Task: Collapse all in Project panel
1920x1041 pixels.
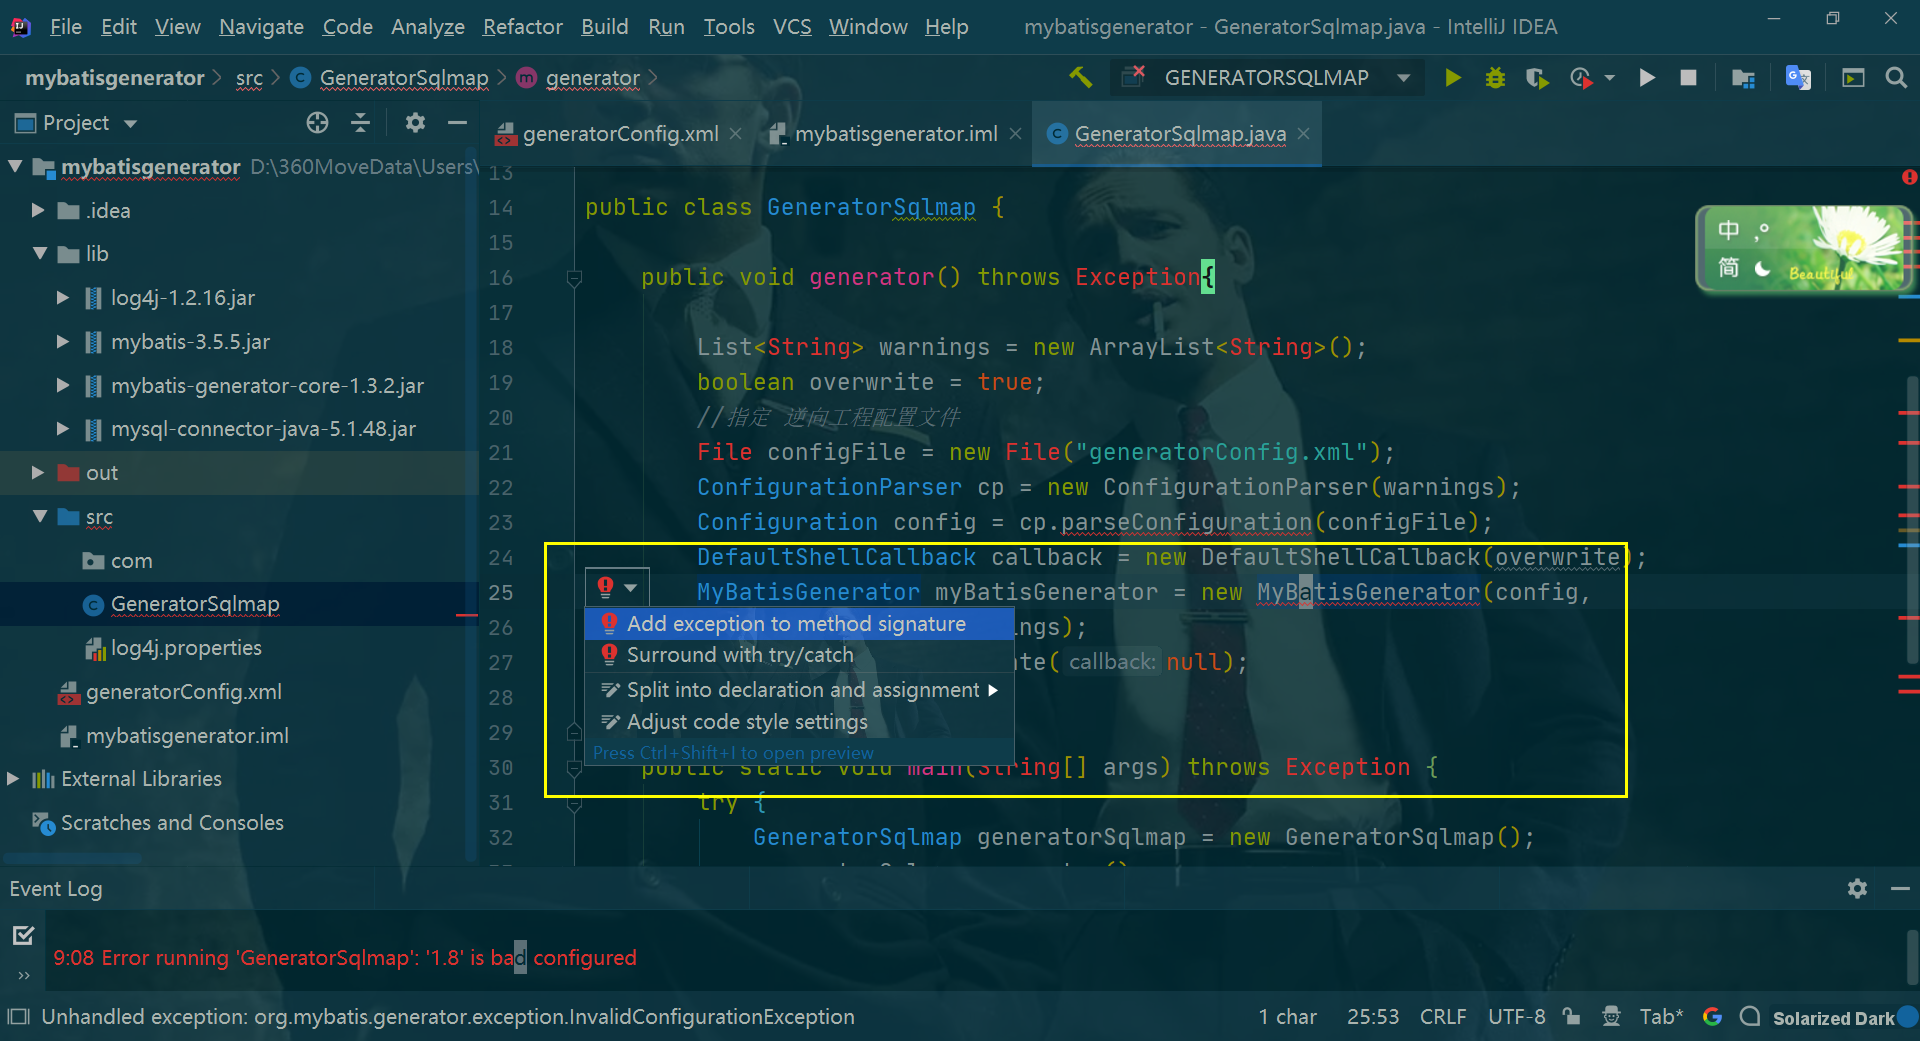Action: click(361, 122)
